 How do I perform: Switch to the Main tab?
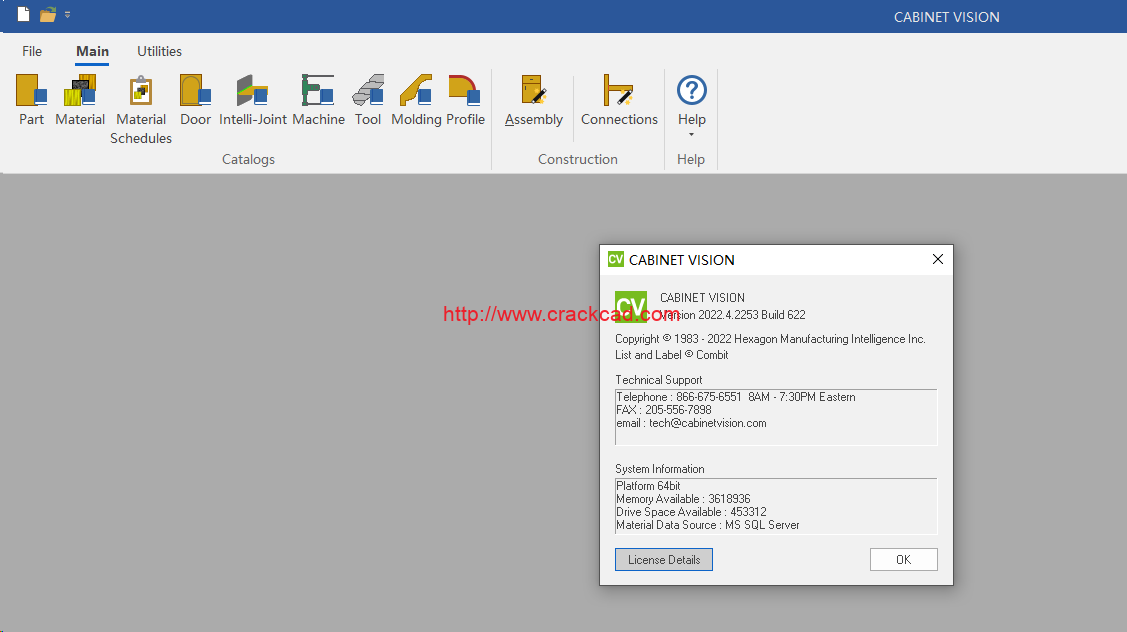(x=93, y=51)
